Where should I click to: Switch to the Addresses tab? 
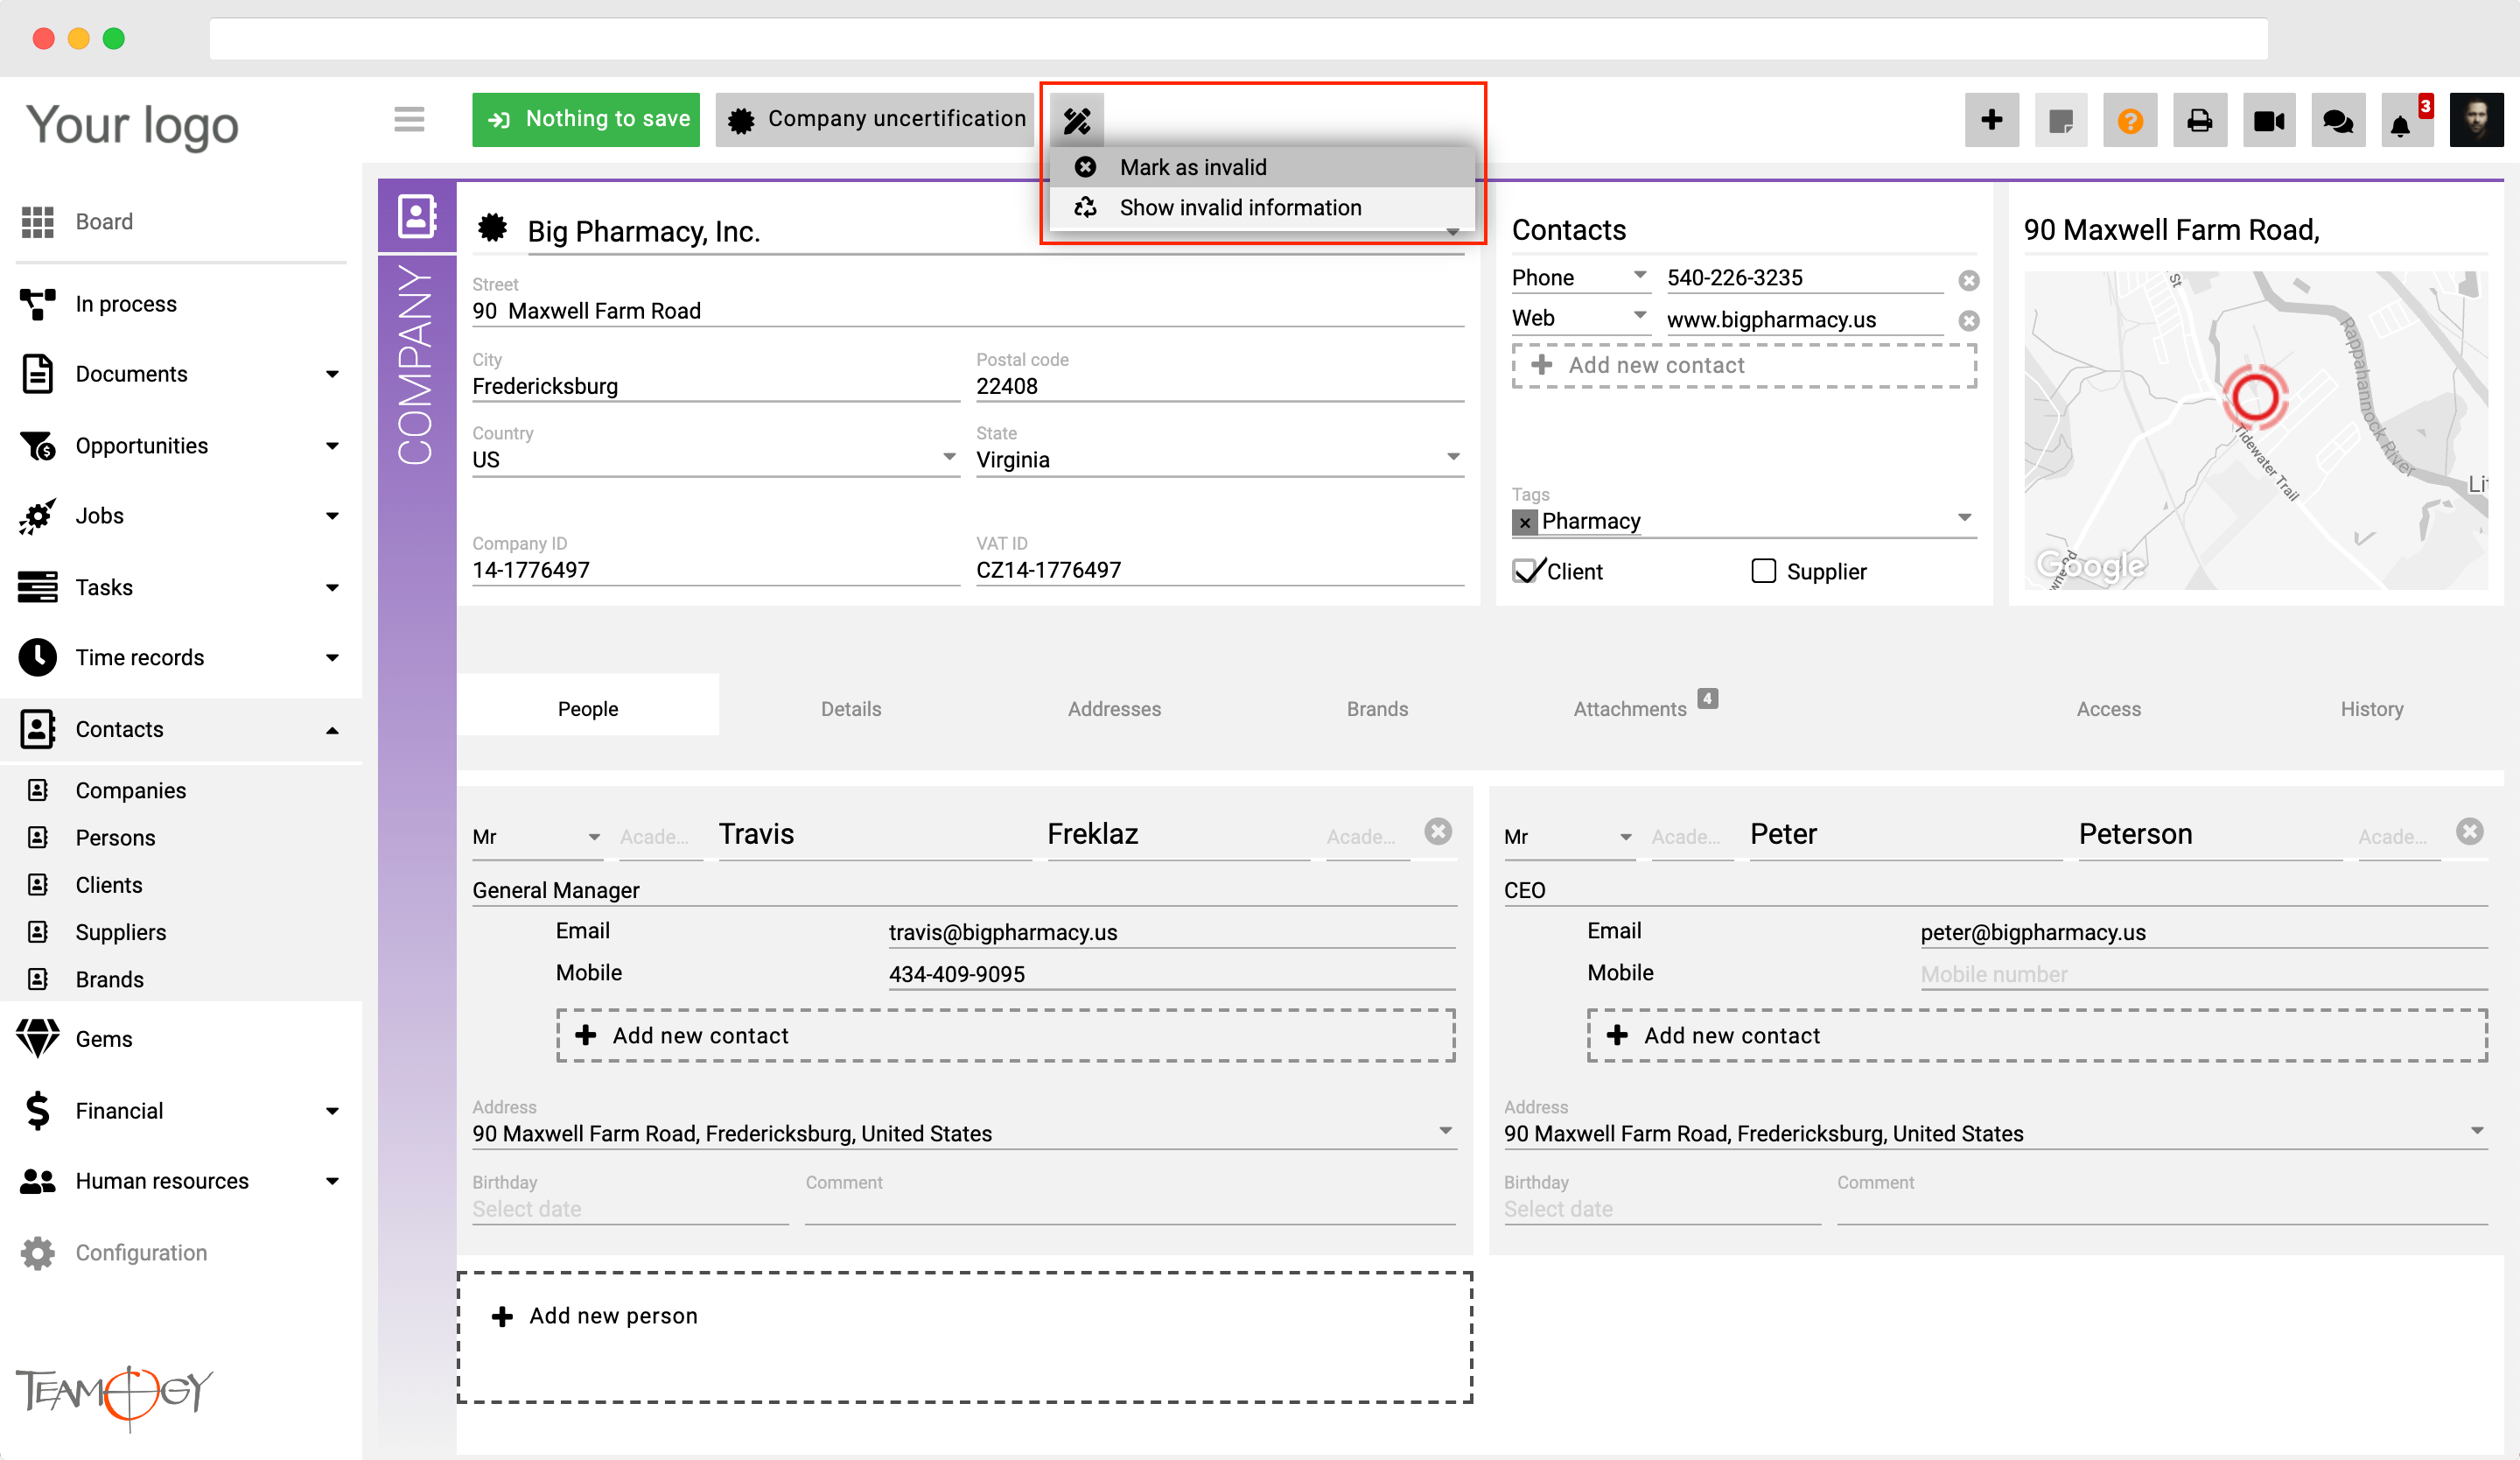point(1114,708)
